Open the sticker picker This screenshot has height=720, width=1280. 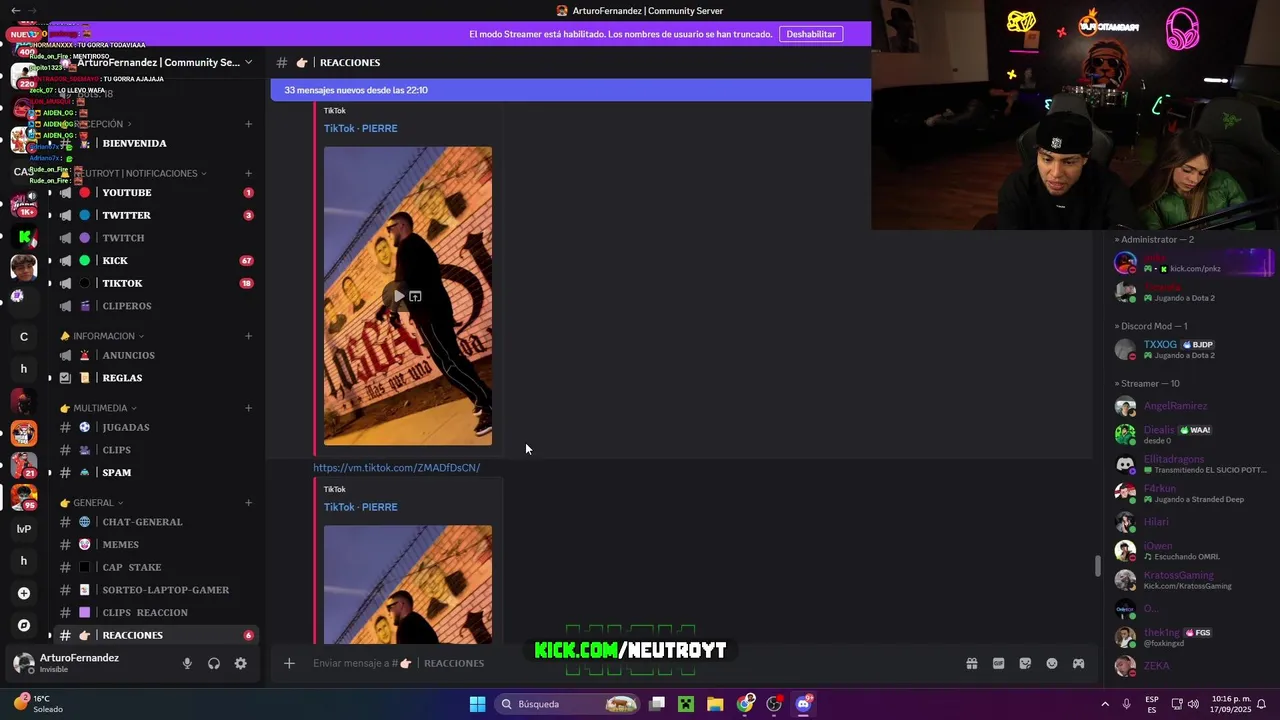[1025, 663]
